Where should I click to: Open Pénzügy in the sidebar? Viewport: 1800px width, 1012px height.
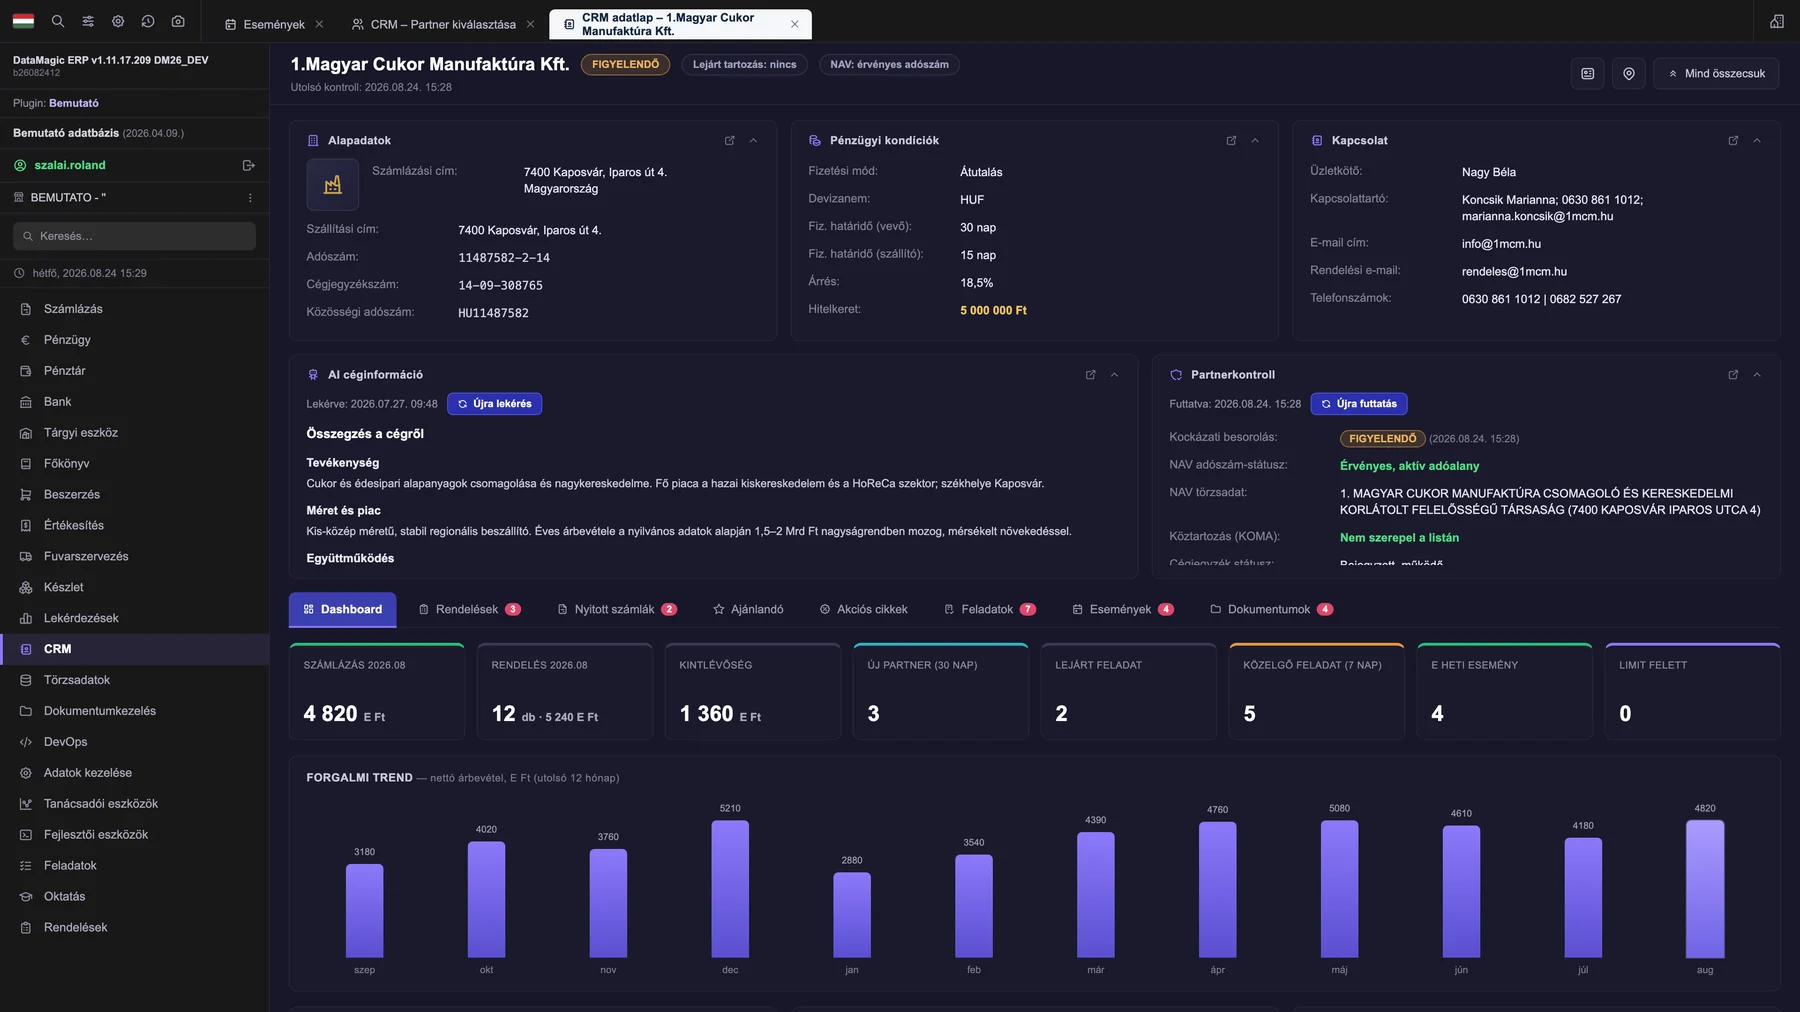(x=135, y=340)
